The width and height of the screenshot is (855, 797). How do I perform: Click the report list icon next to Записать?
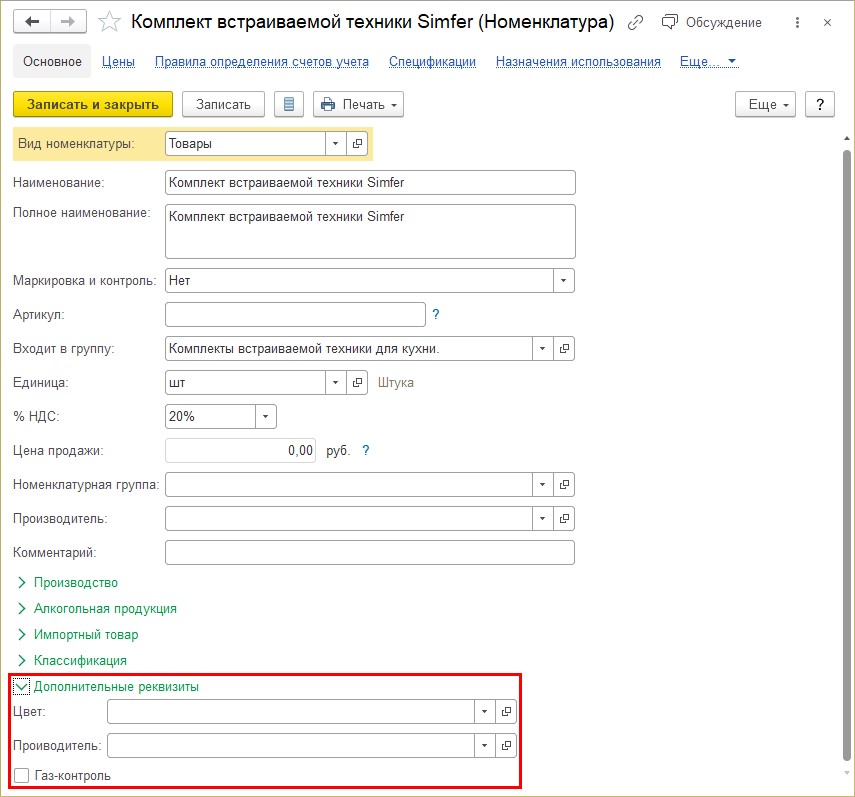(x=289, y=104)
